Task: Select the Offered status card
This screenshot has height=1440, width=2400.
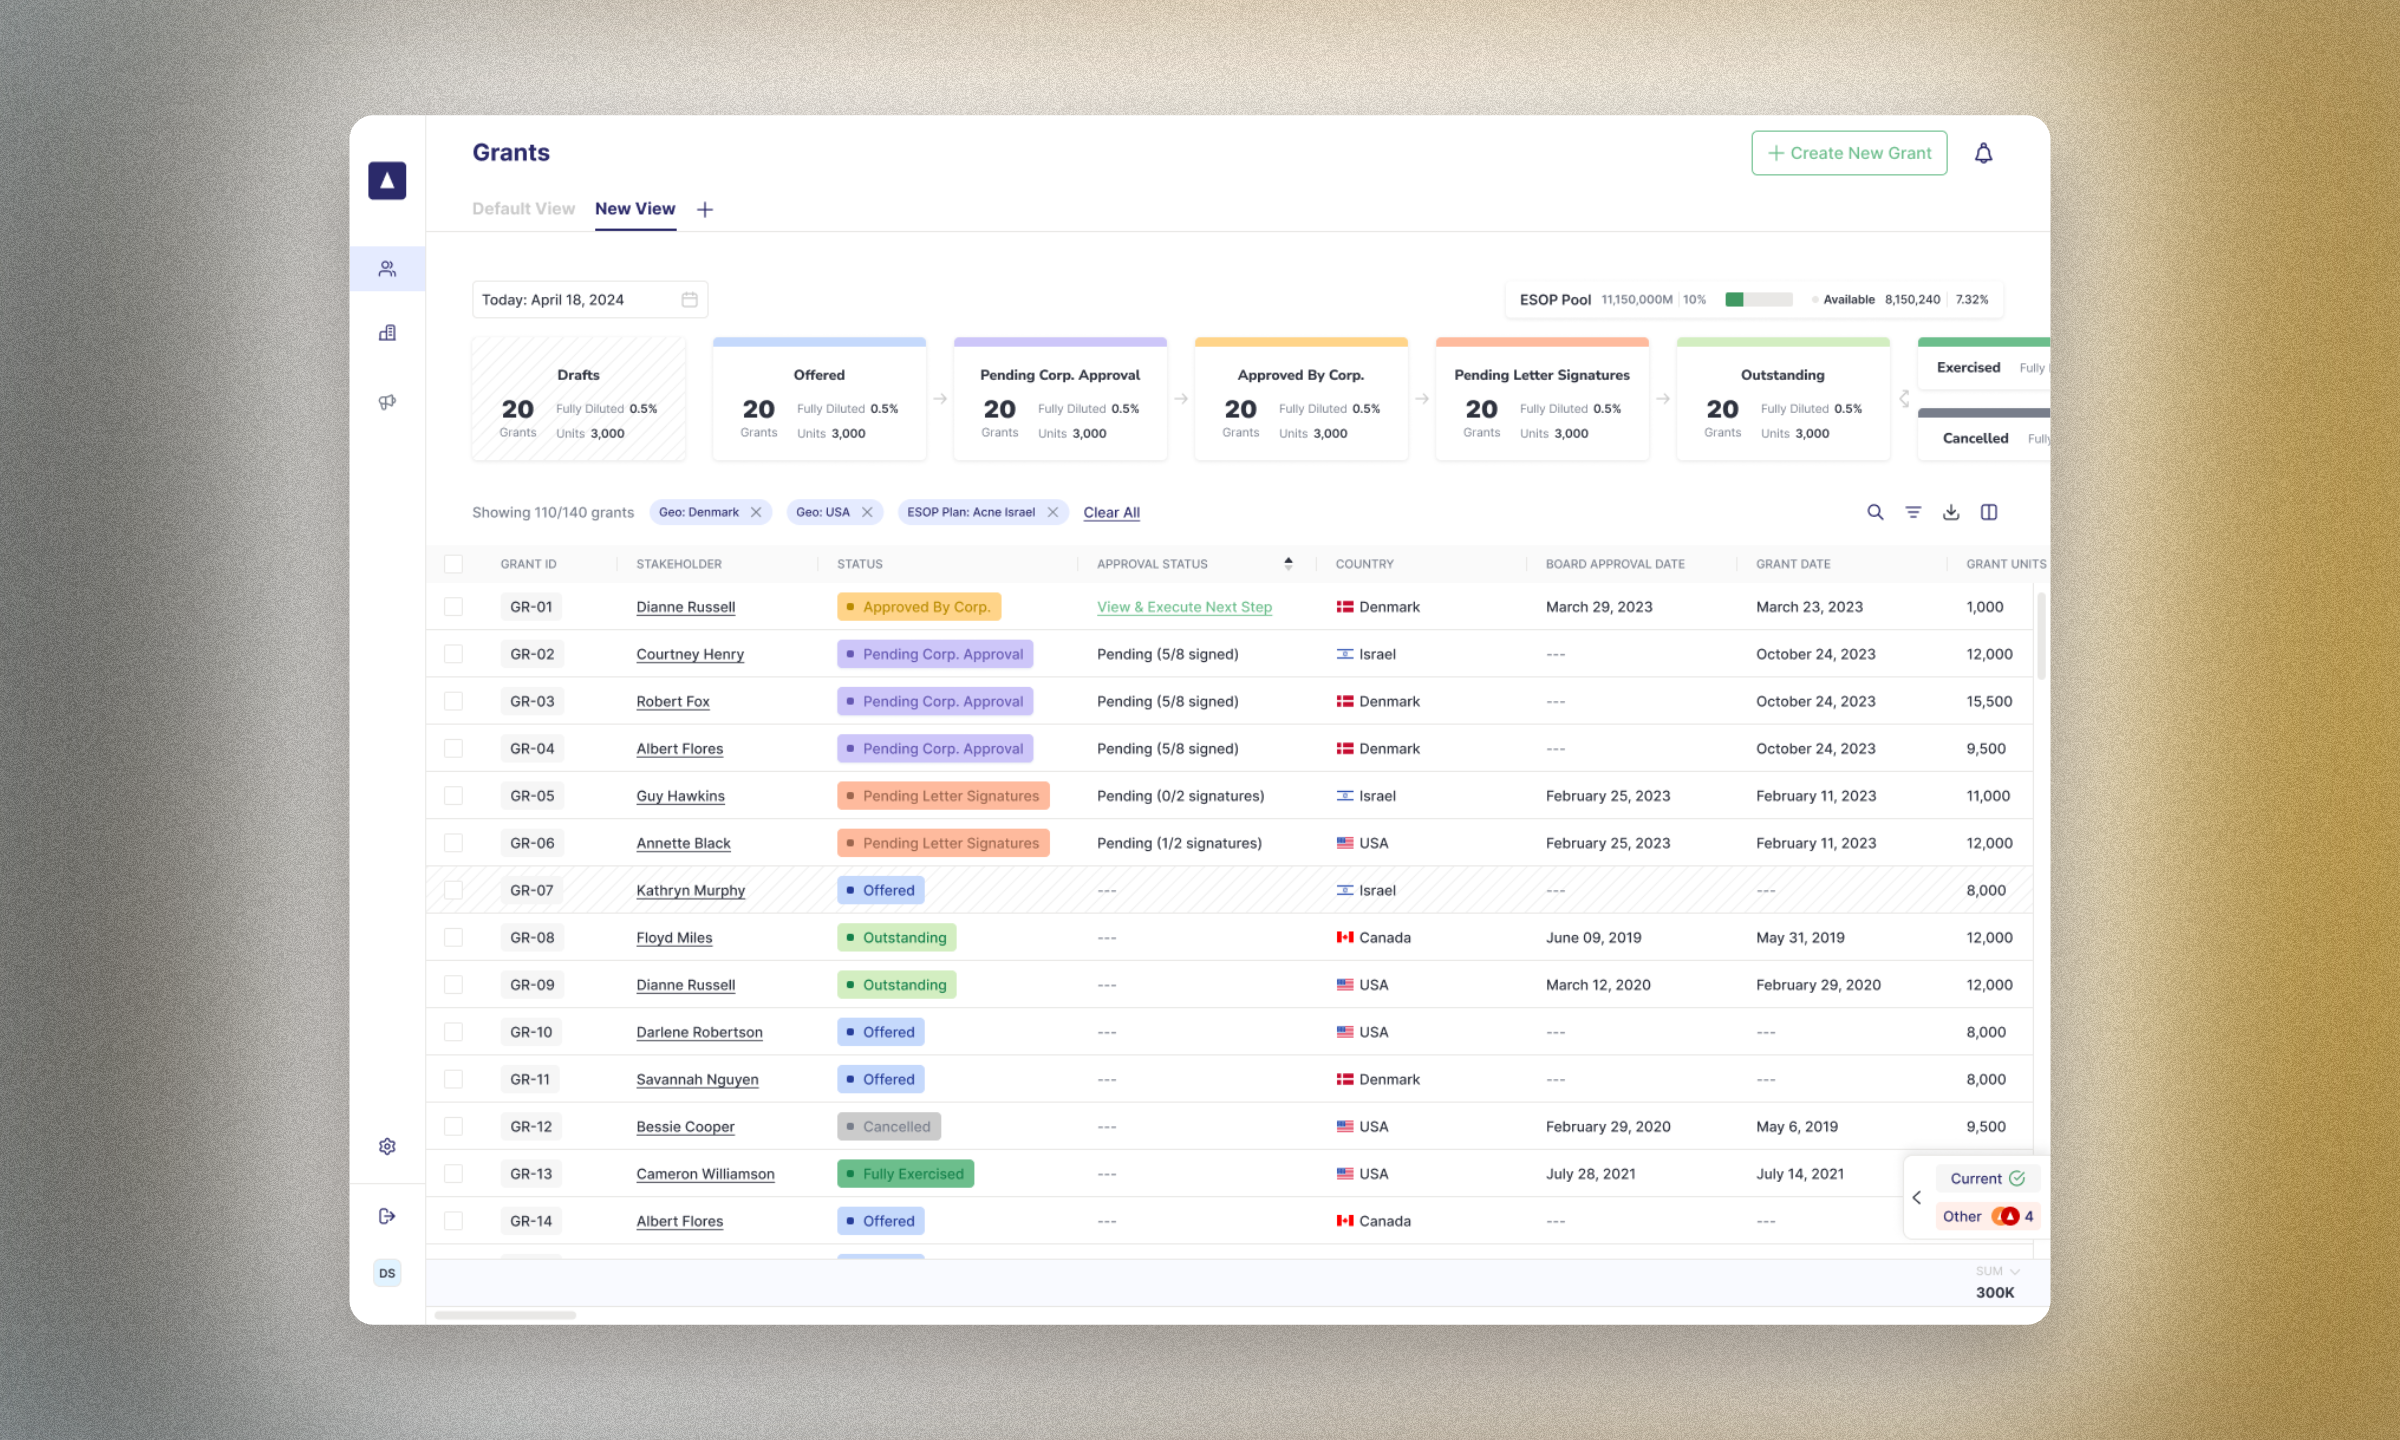Action: pyautogui.click(x=819, y=399)
